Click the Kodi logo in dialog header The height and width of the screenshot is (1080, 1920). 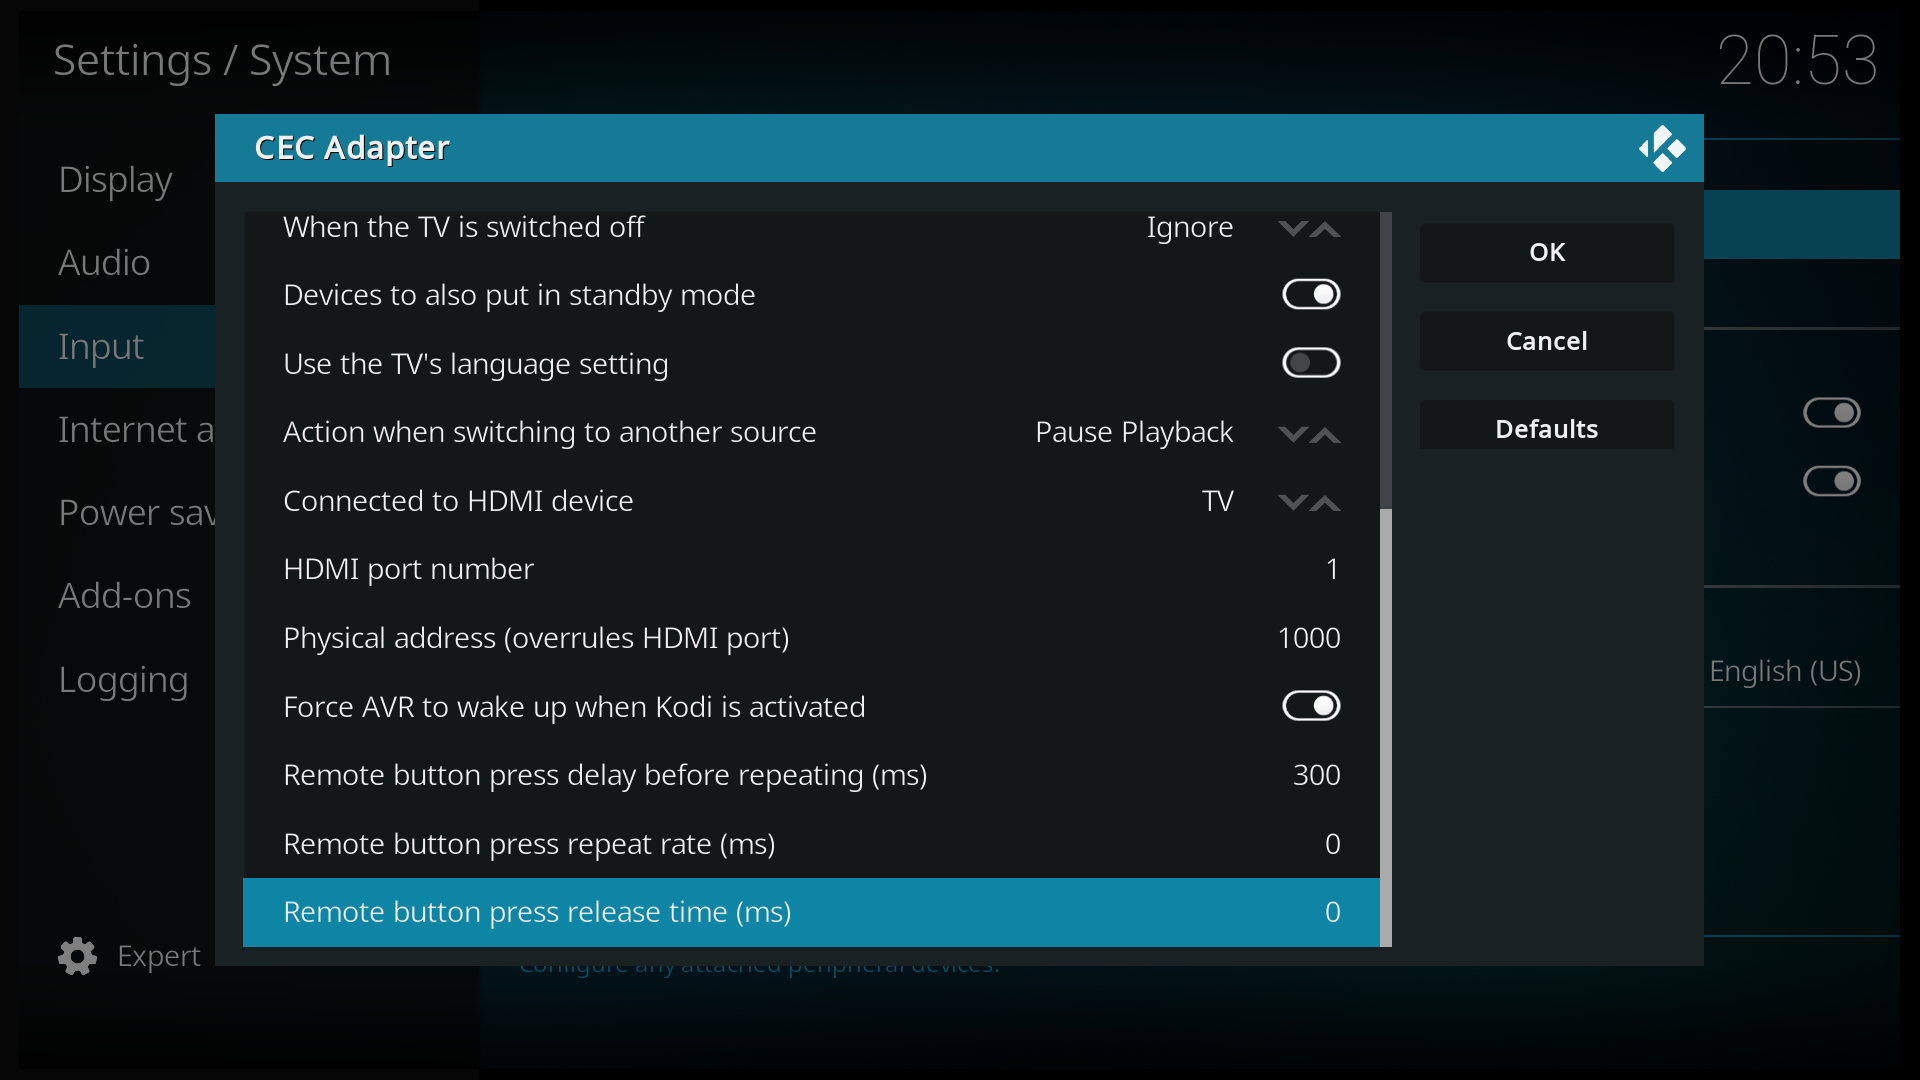1662,148
